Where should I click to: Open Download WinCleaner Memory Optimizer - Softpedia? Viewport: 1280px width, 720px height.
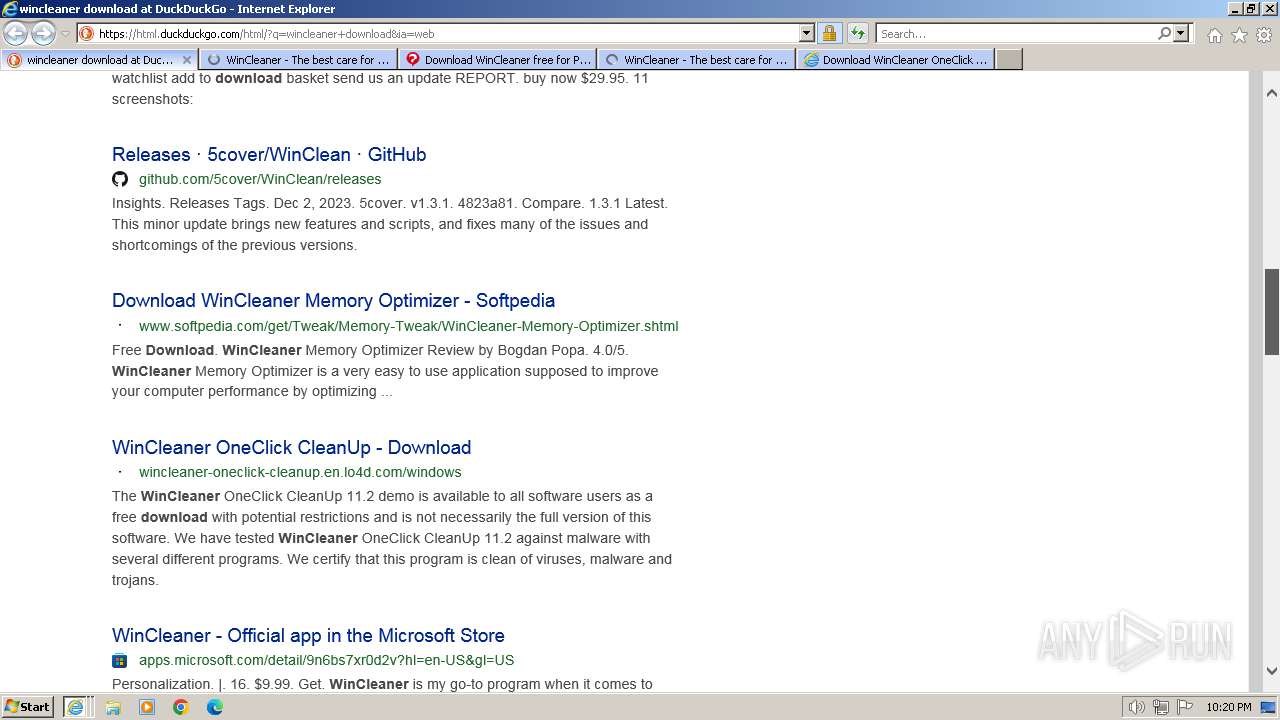click(x=333, y=300)
